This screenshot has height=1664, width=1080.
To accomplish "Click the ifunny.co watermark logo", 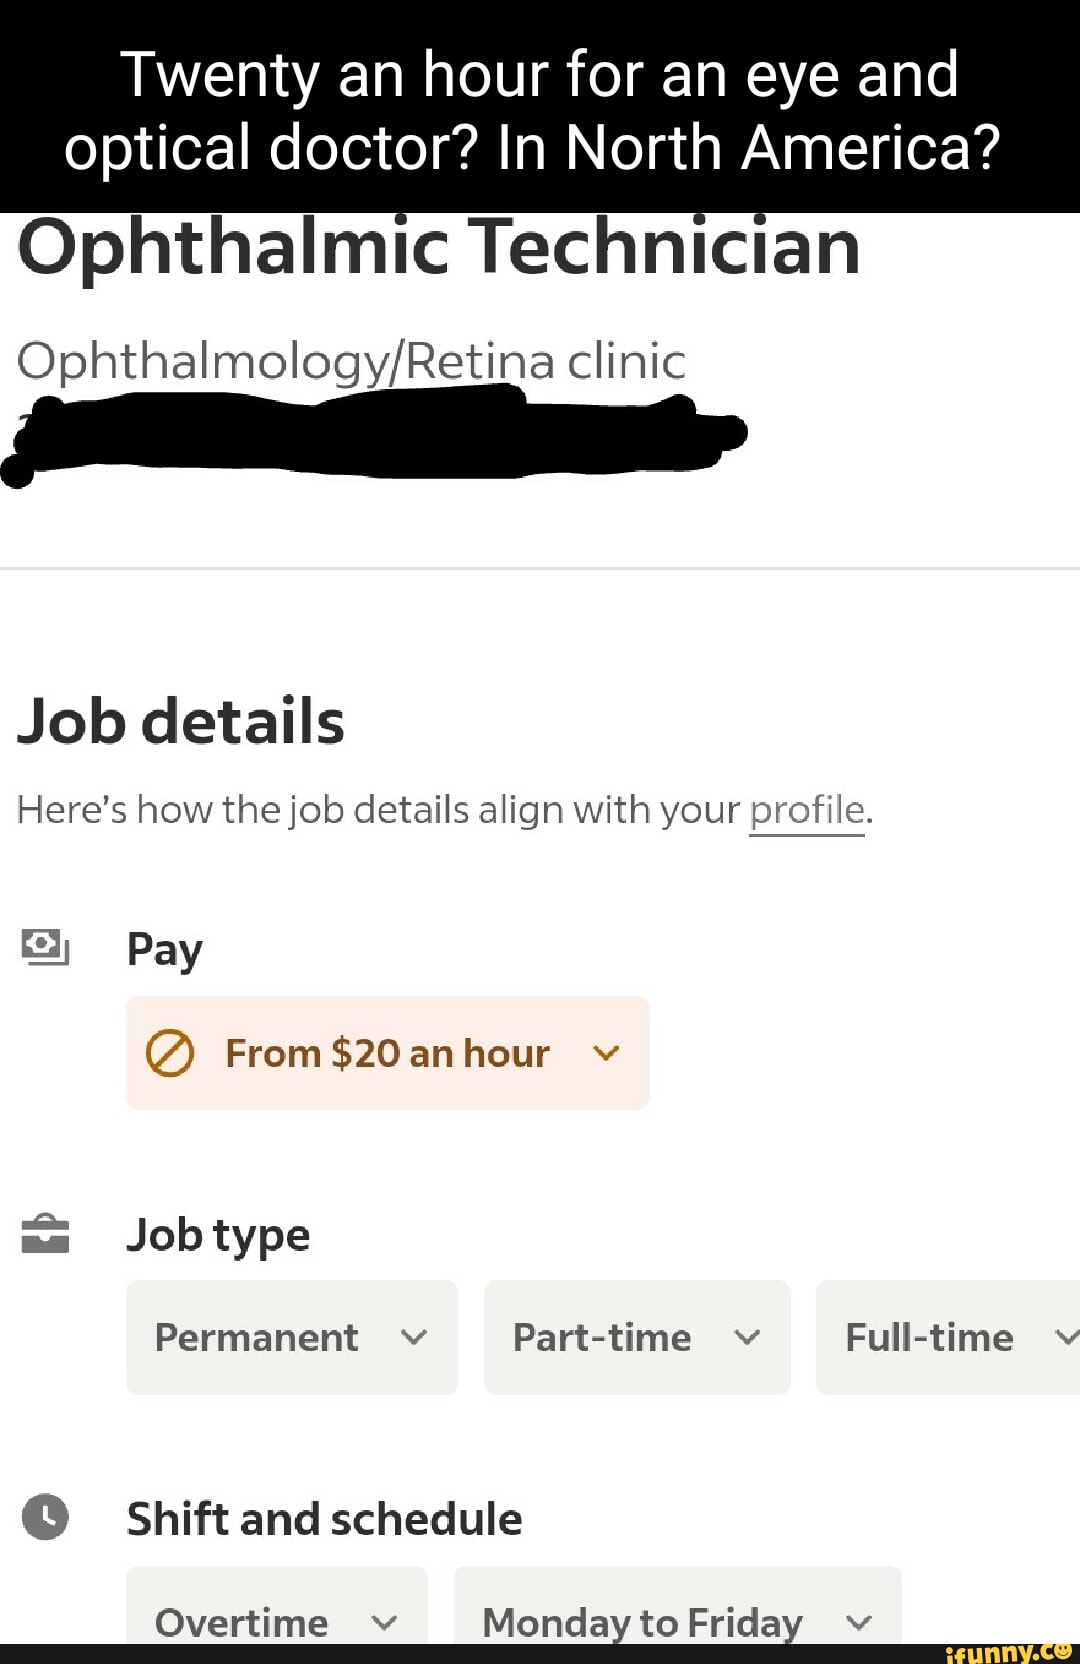I will coord(1007,1652).
